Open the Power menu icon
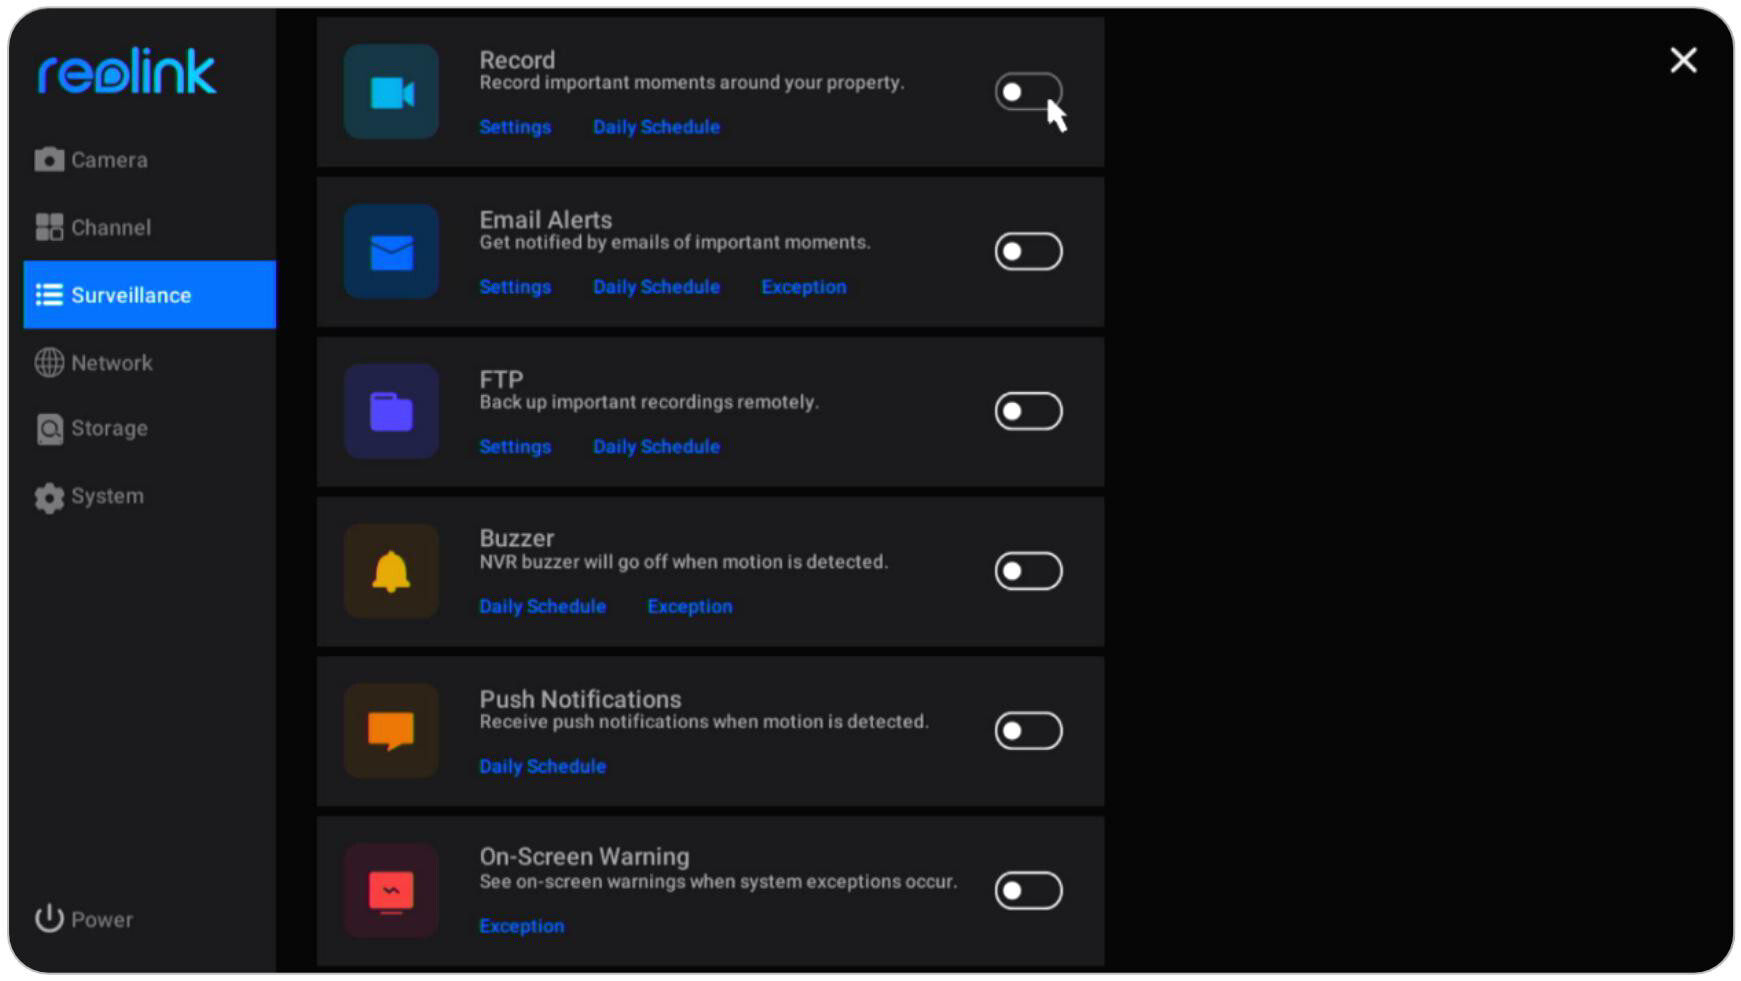This screenshot has width=1741, height=981. (x=49, y=918)
